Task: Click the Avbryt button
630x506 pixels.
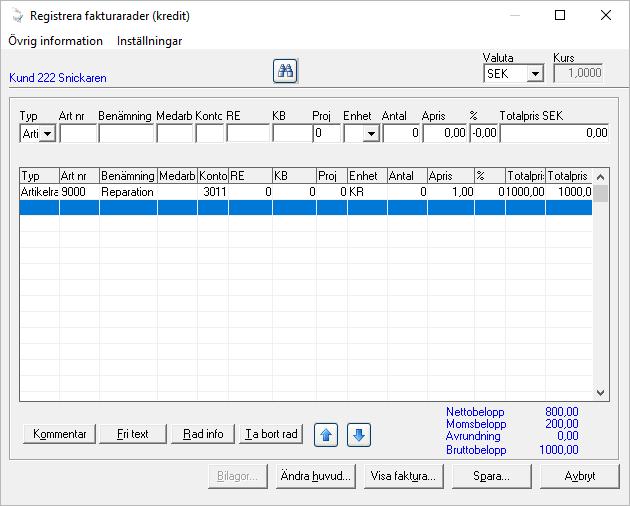Action: tap(580, 476)
